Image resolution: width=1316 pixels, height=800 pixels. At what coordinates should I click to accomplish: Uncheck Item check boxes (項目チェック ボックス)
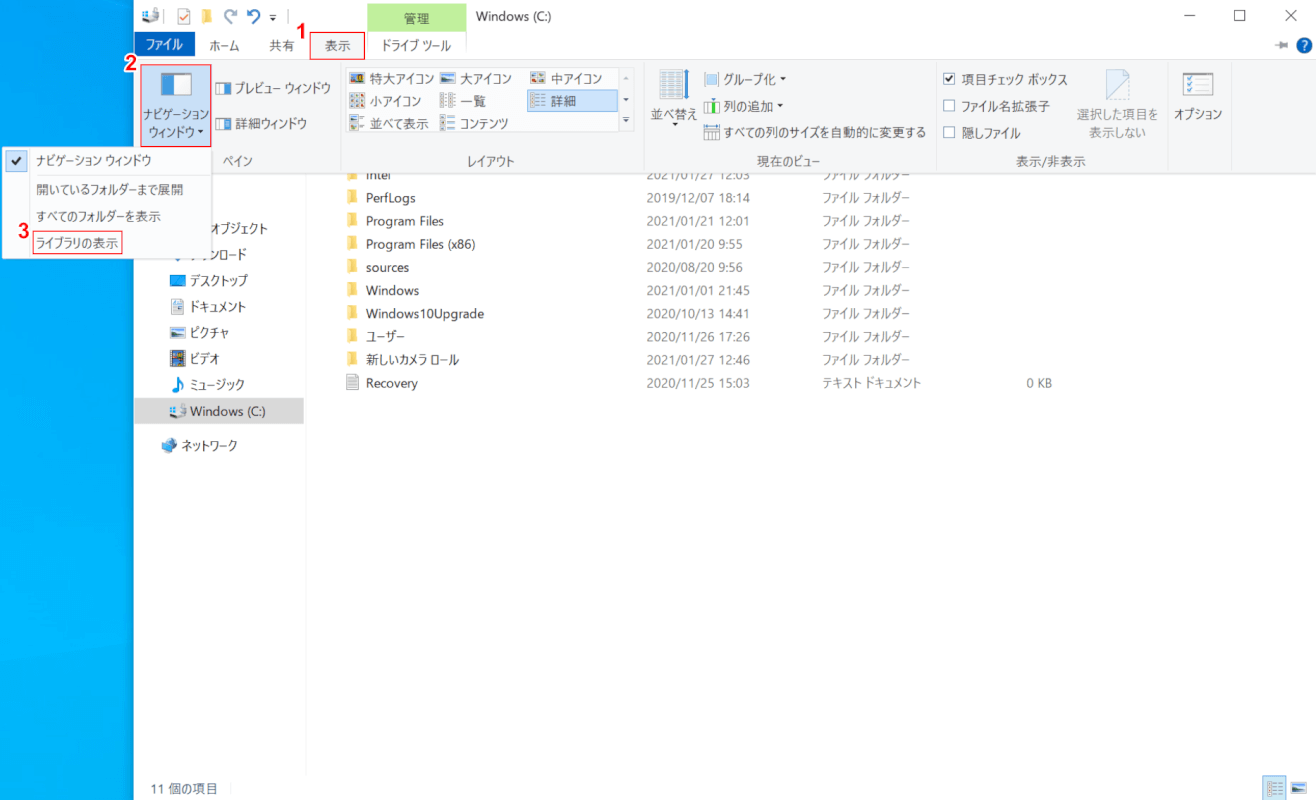949,79
